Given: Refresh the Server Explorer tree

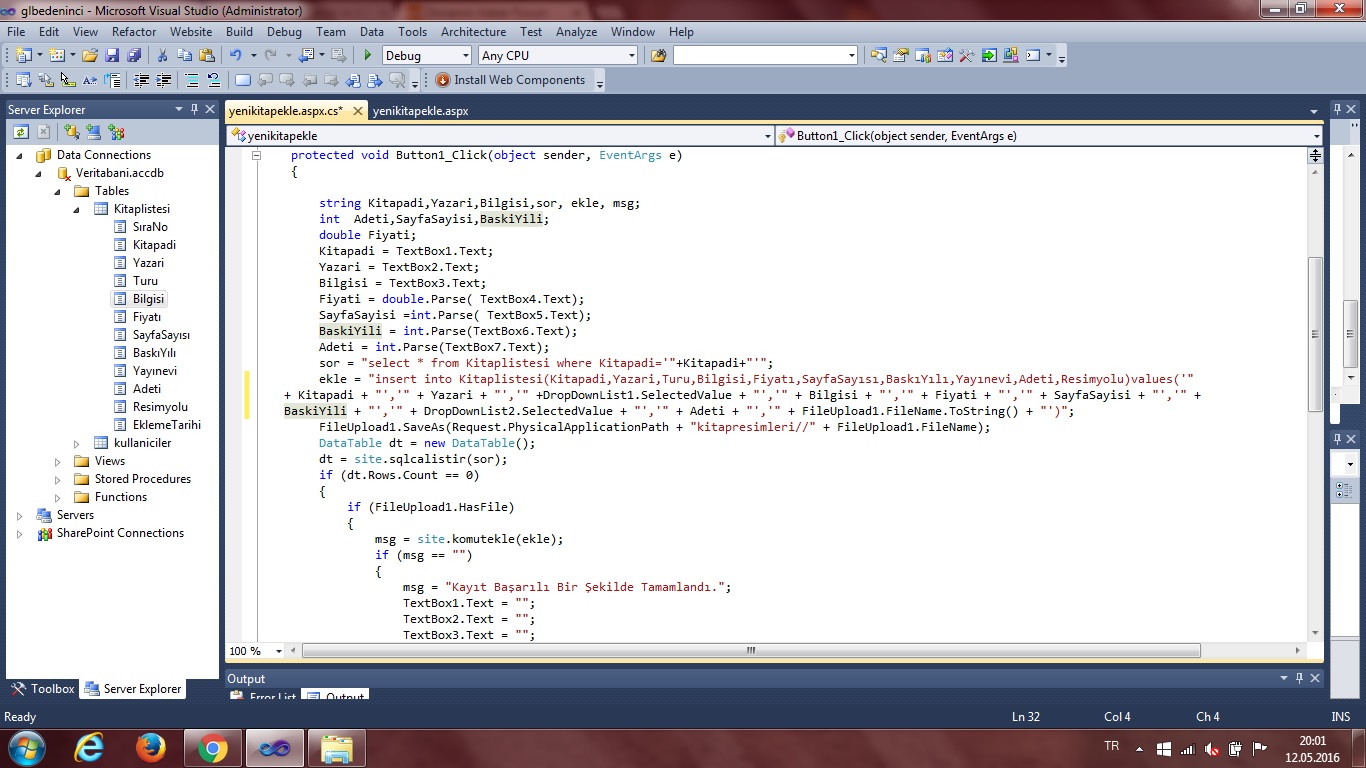Looking at the screenshot, I should pyautogui.click(x=20, y=131).
